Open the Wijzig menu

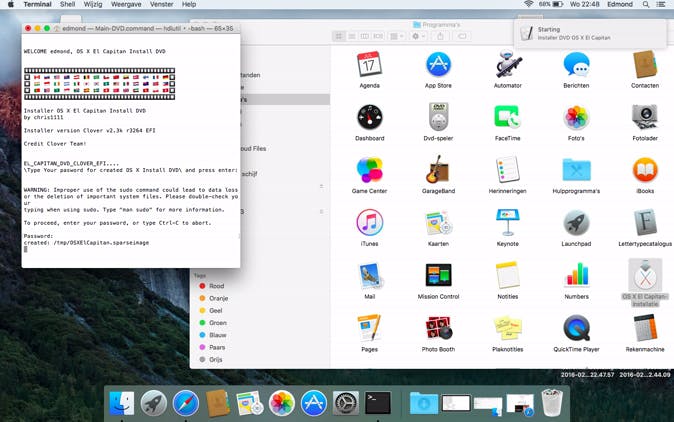coord(93,4)
